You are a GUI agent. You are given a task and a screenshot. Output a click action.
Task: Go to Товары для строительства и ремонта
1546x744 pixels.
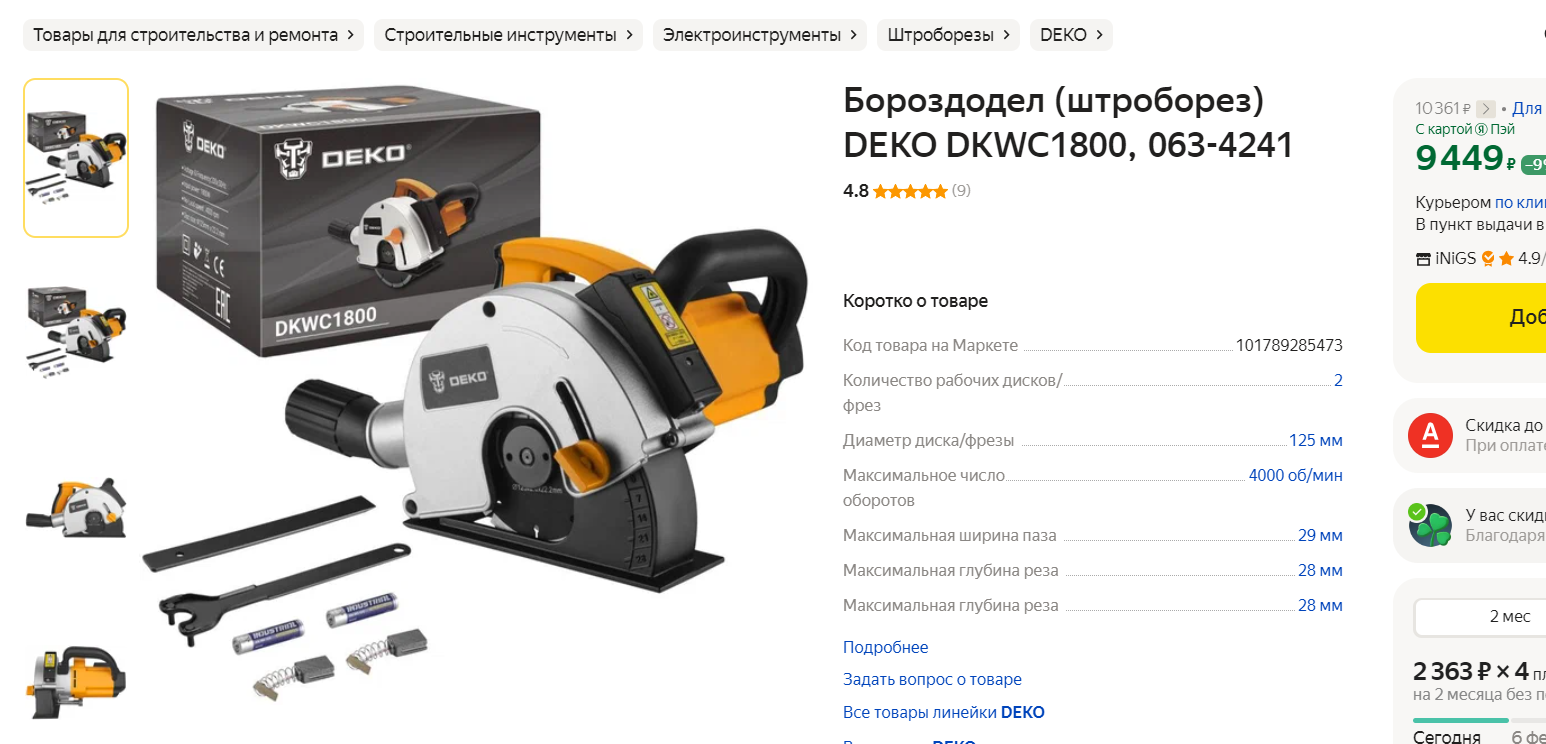[x=193, y=35]
